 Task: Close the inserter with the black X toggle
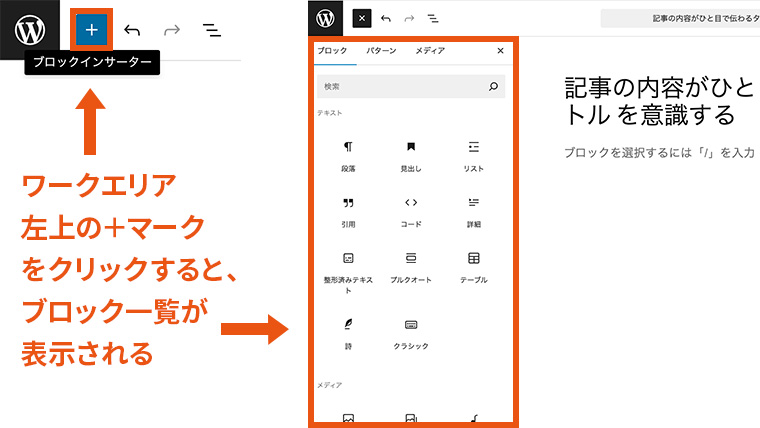point(362,18)
